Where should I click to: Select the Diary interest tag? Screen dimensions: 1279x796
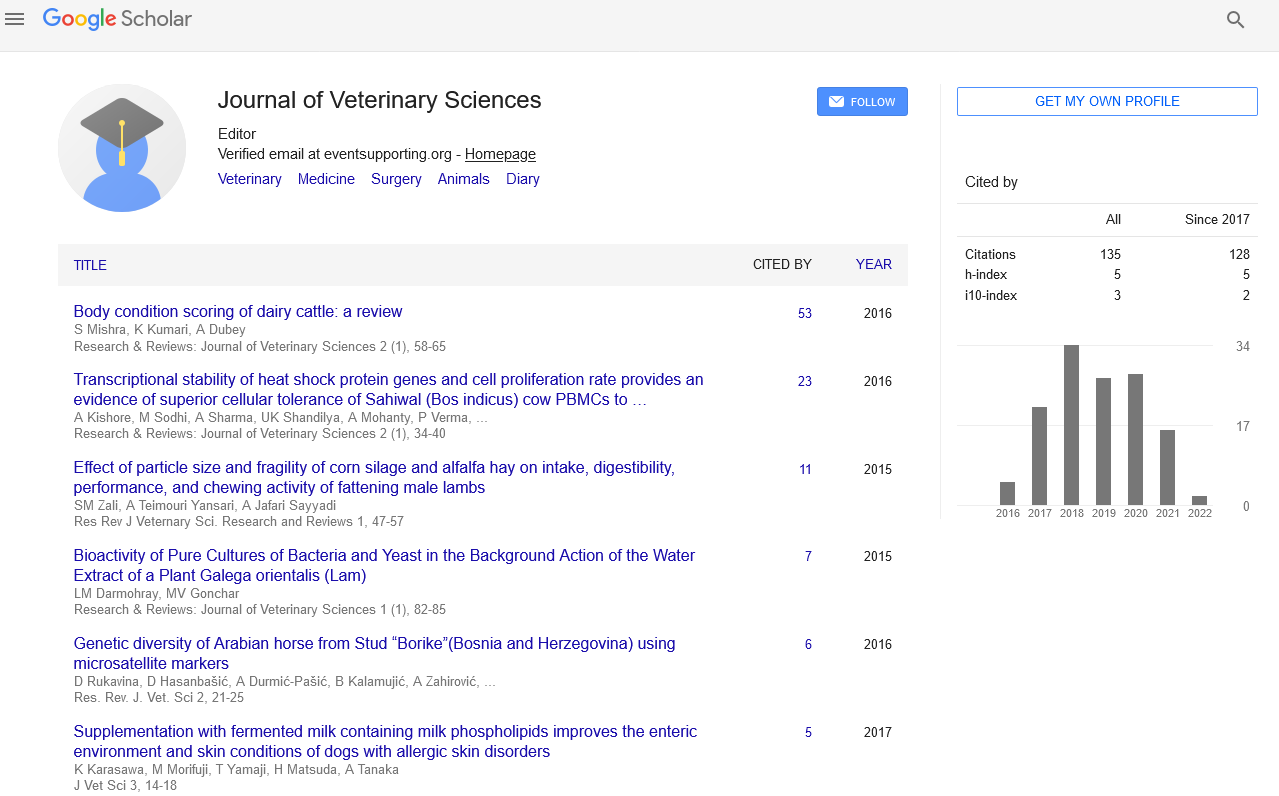[522, 179]
